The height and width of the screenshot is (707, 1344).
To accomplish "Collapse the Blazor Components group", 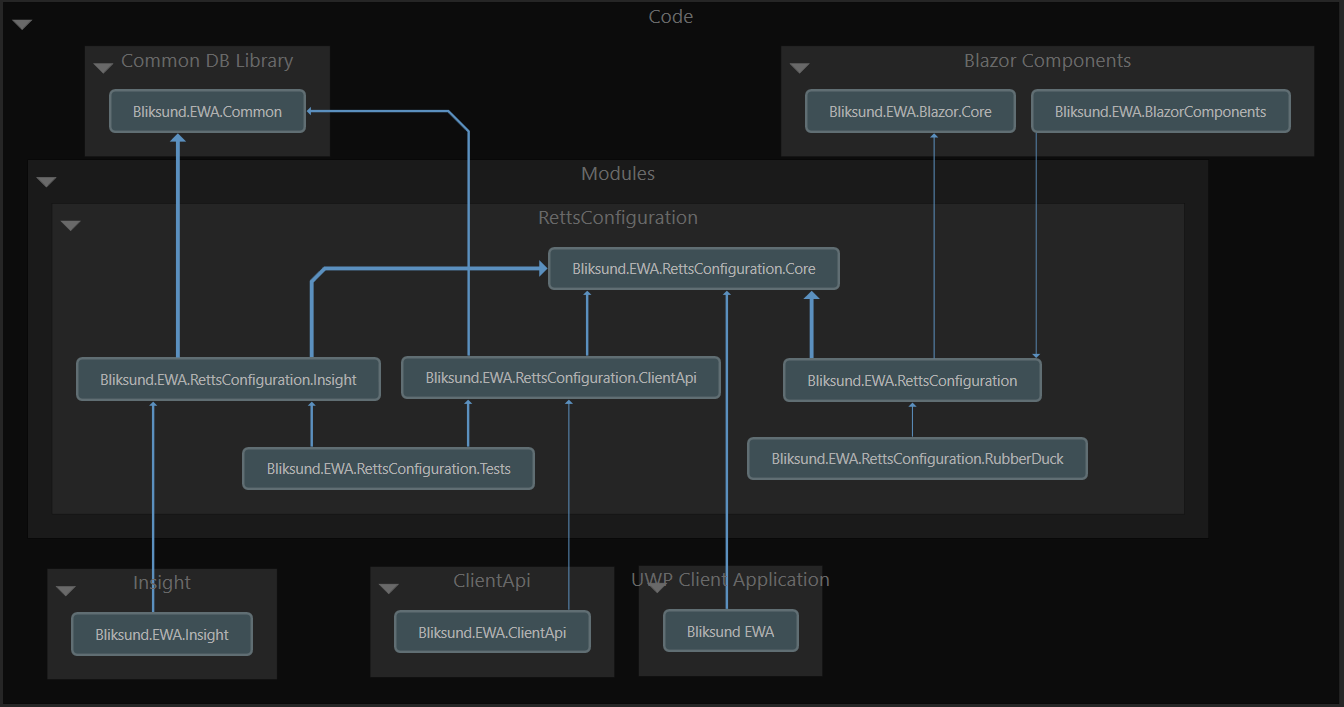I will pos(799,68).
